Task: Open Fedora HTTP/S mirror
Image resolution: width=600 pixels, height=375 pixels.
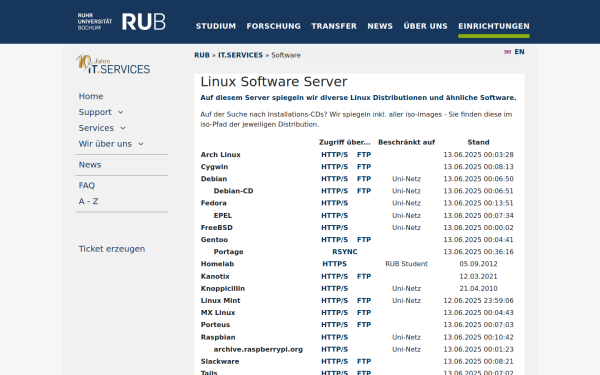Action: pos(334,203)
